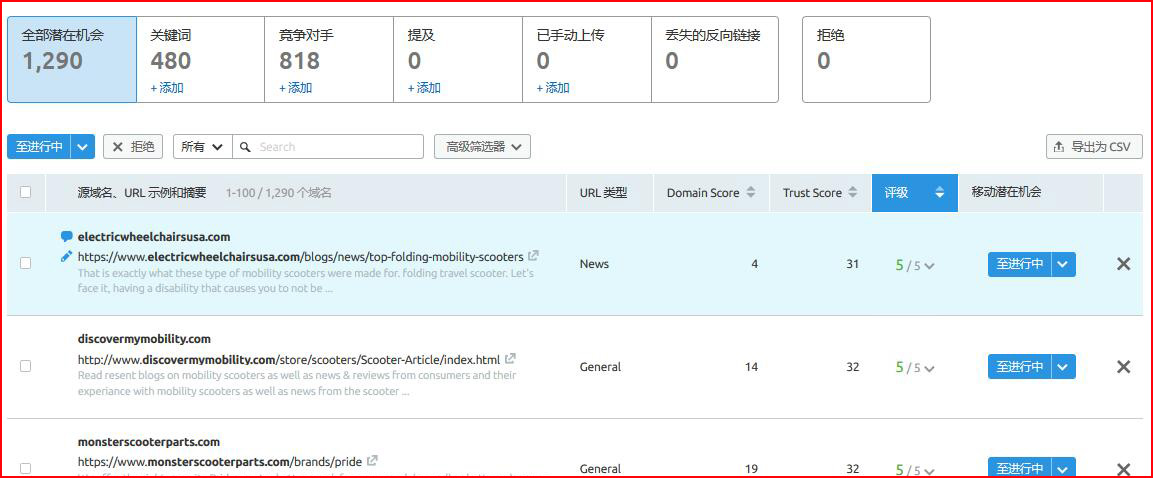Remove discovermymobility.com row with X icon
The height and width of the screenshot is (478, 1153).
point(1123,367)
